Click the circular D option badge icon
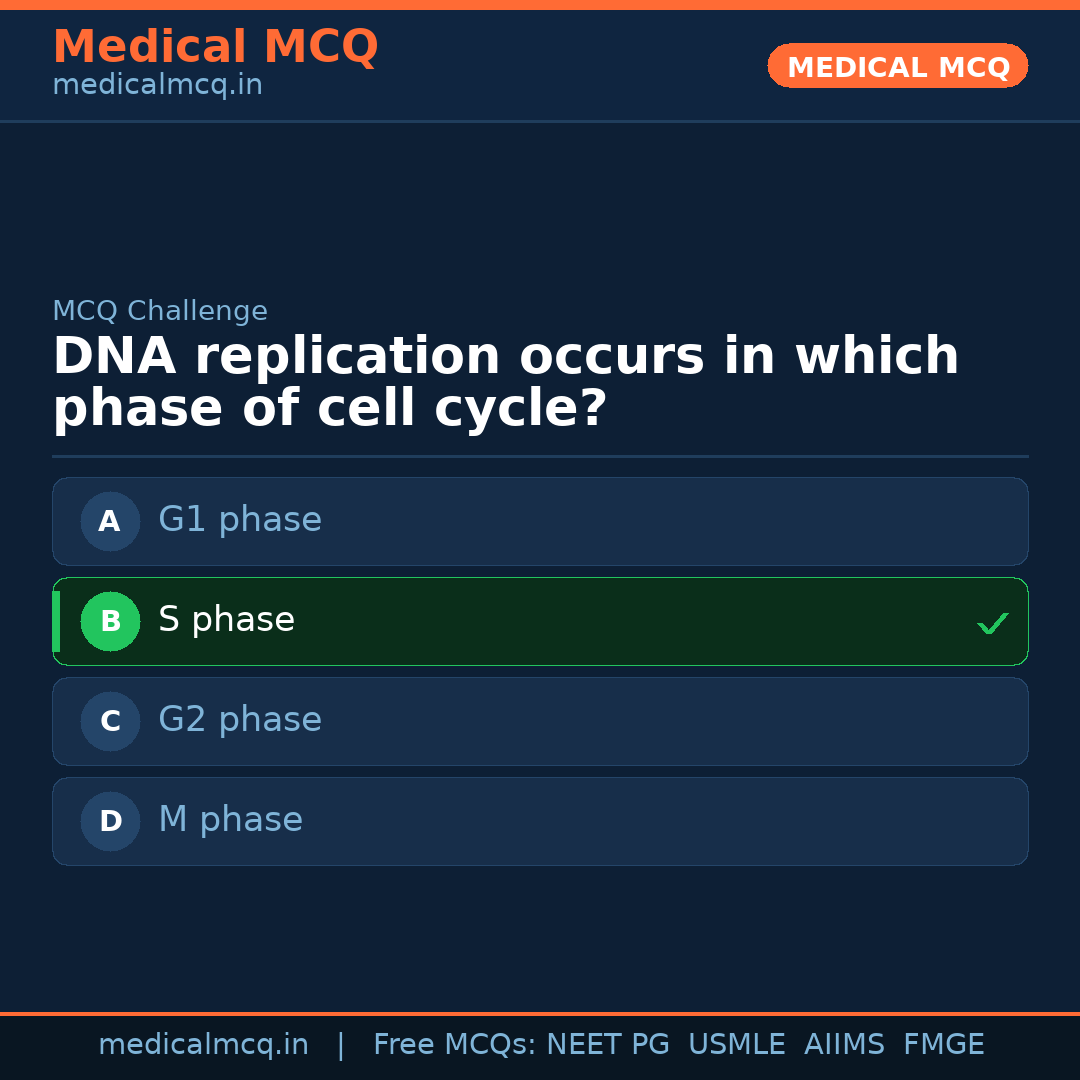 click(110, 821)
